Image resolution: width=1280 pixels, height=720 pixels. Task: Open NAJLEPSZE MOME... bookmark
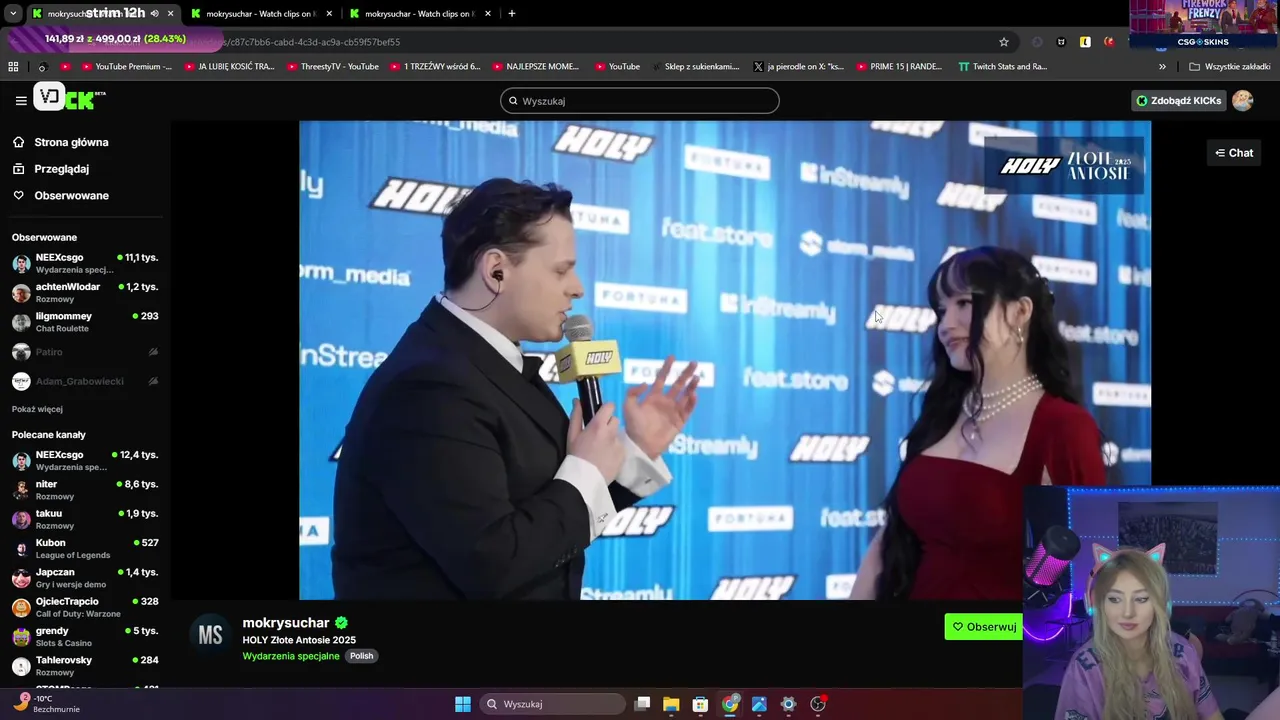tap(535, 67)
